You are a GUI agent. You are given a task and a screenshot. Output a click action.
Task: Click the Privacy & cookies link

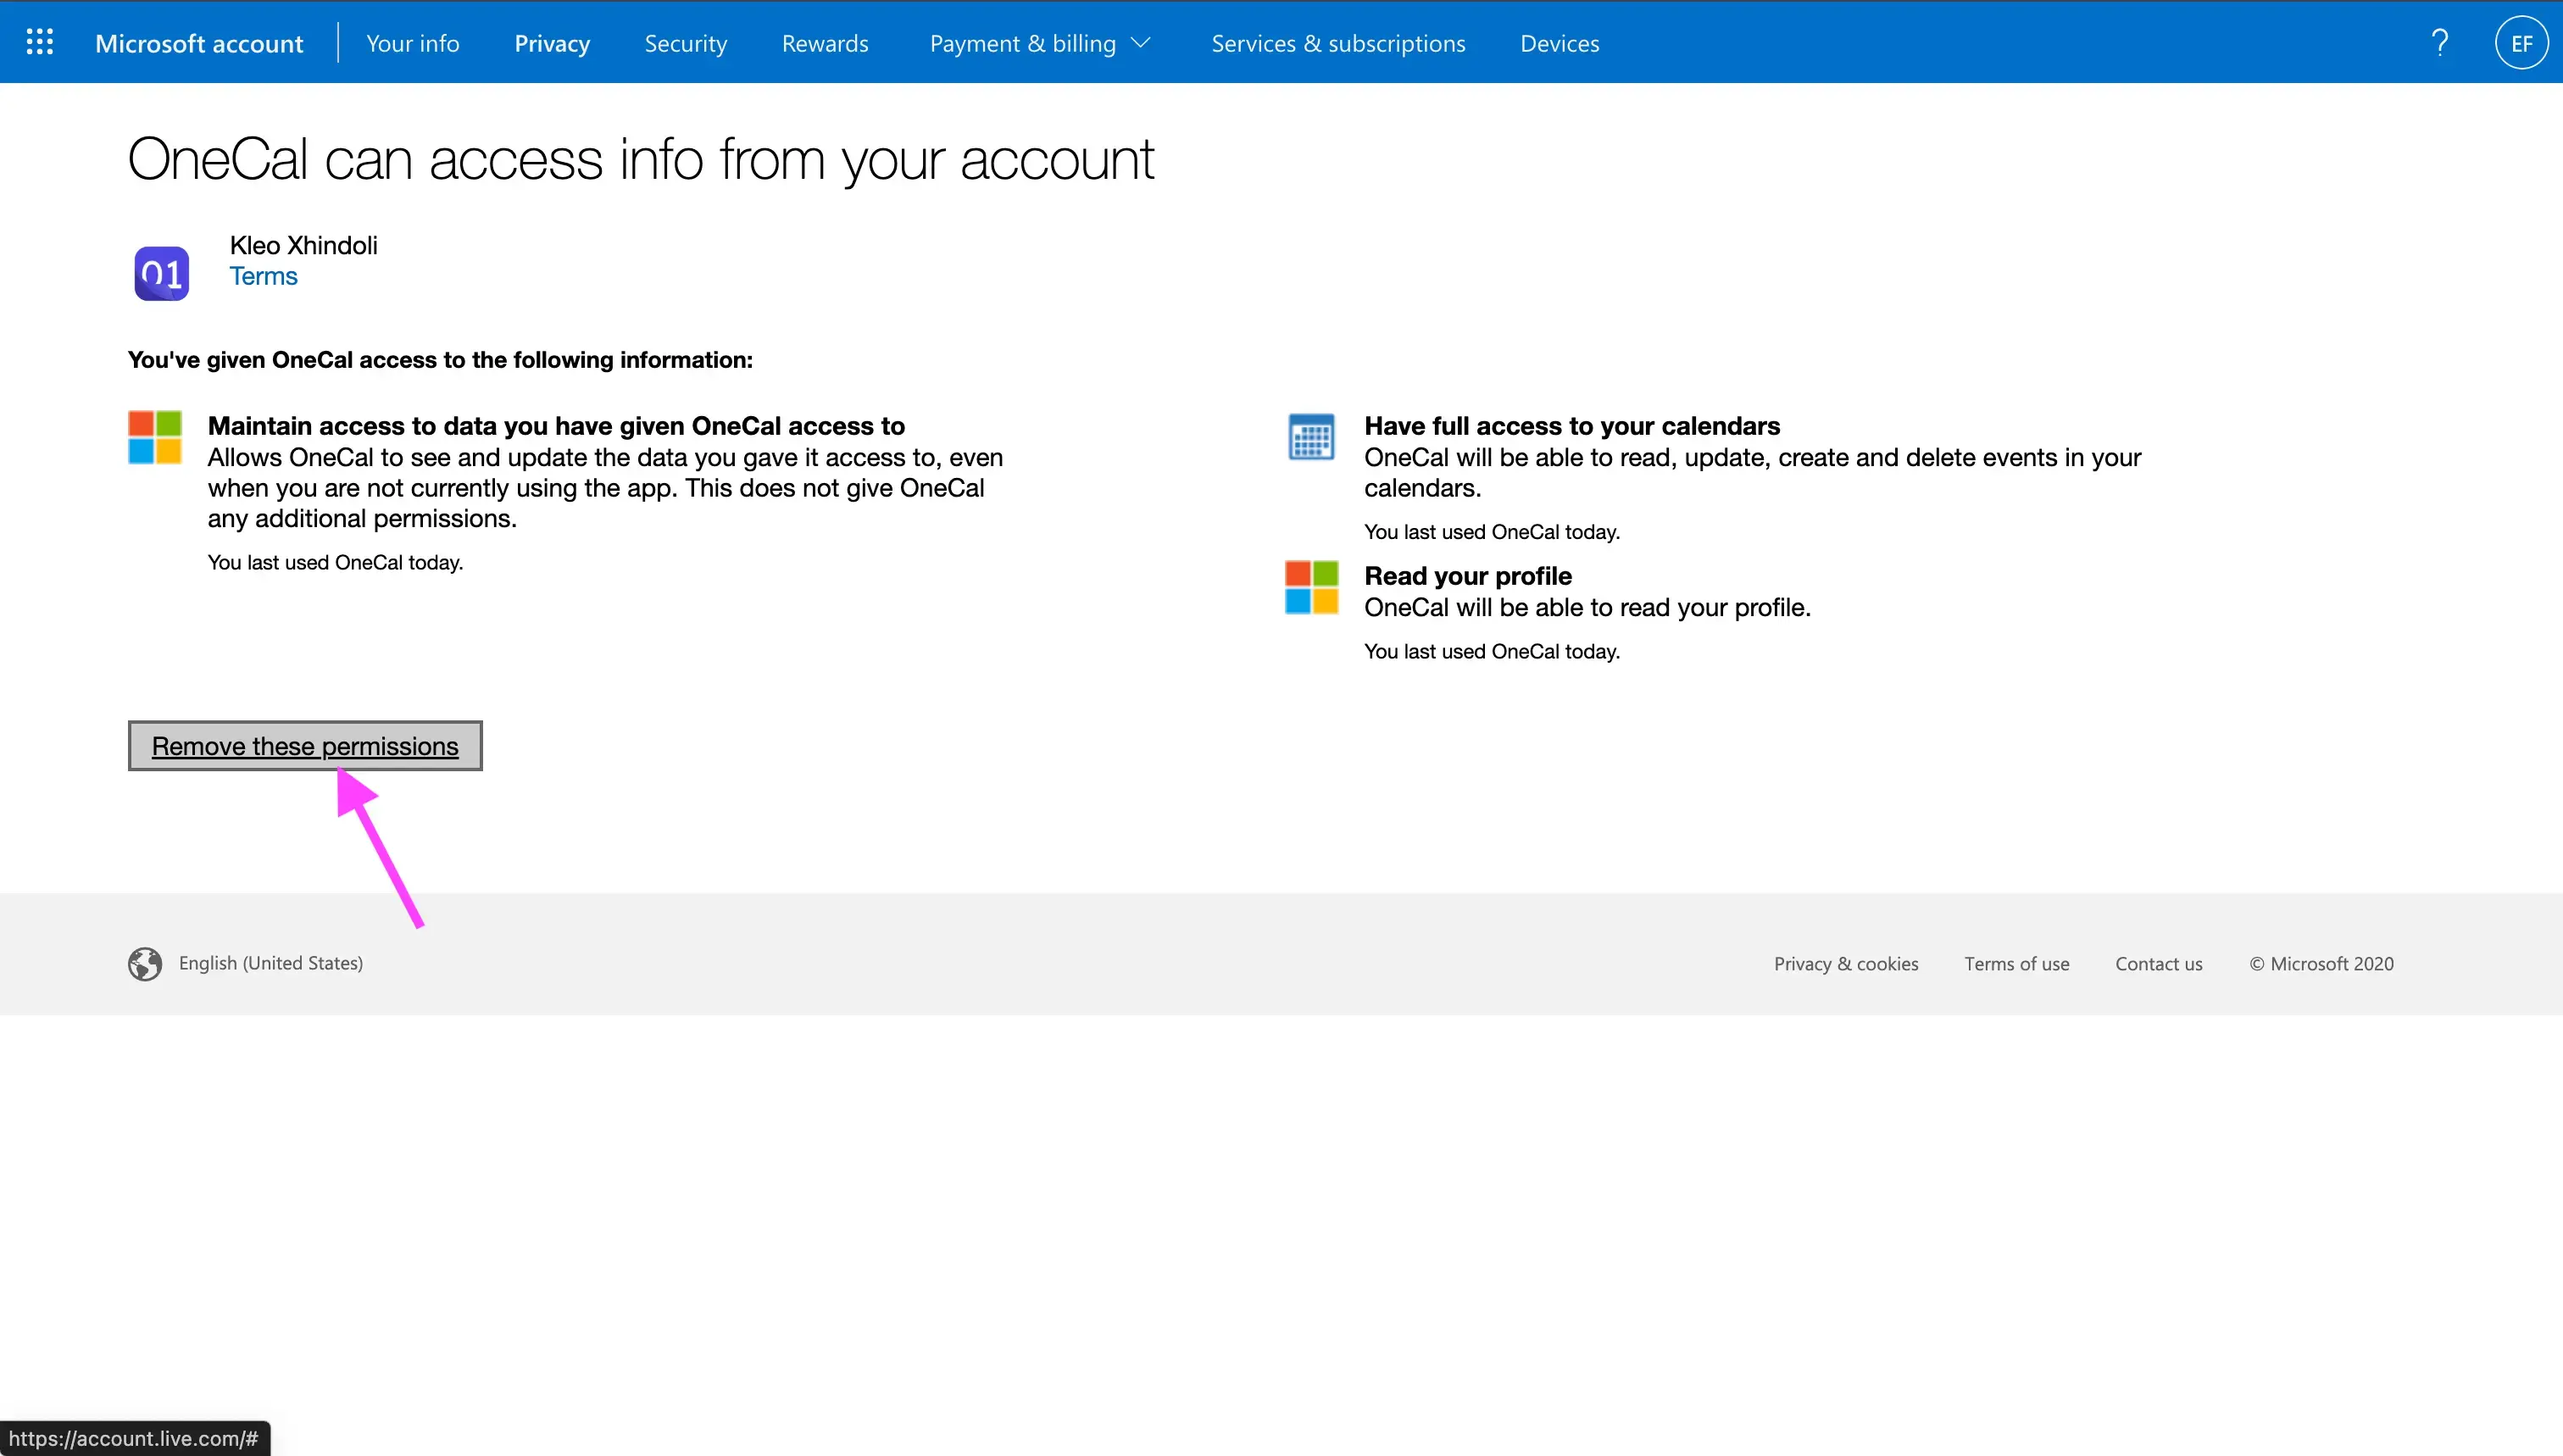pos(1847,963)
